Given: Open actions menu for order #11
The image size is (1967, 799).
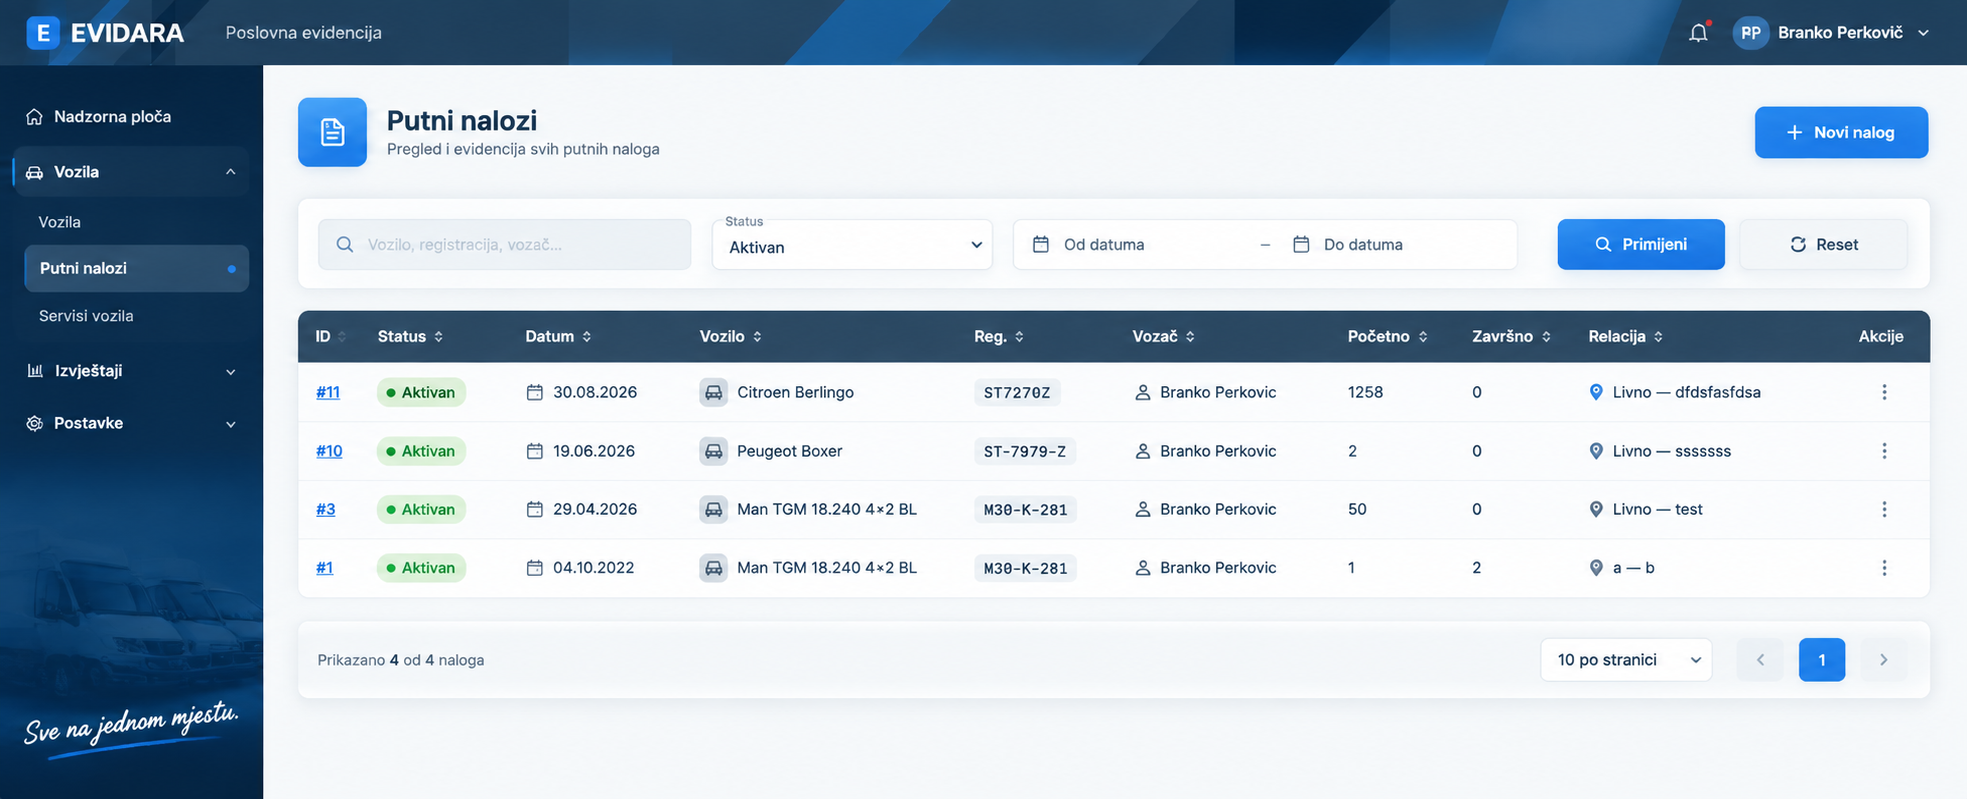Looking at the screenshot, I should coord(1884,392).
